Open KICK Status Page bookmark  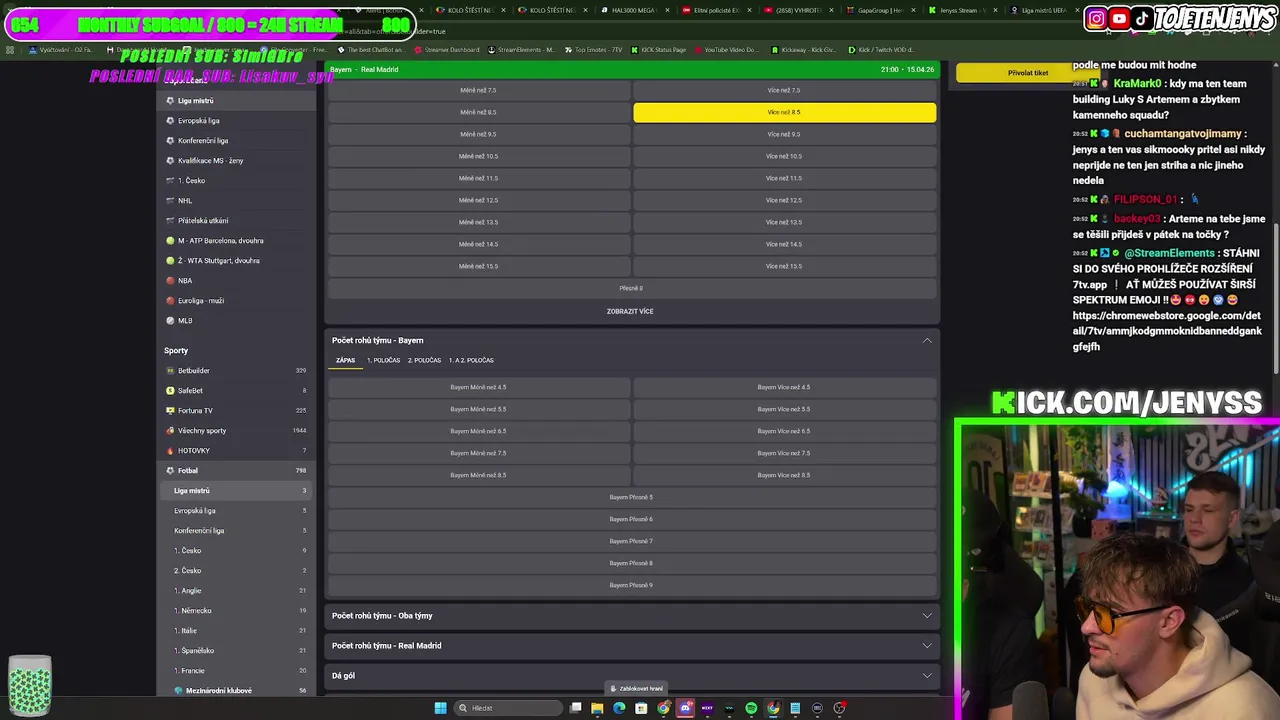657,50
